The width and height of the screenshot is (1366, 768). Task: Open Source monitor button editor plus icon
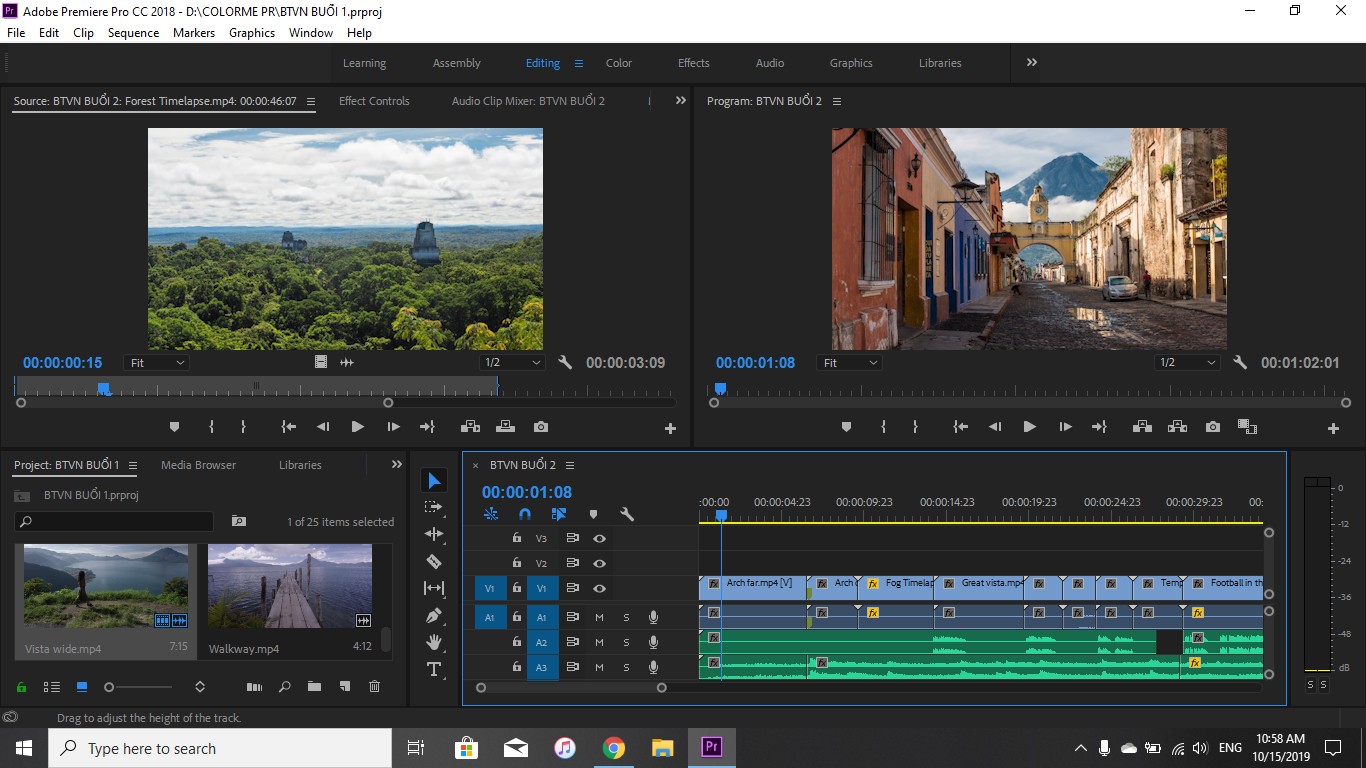(x=670, y=428)
